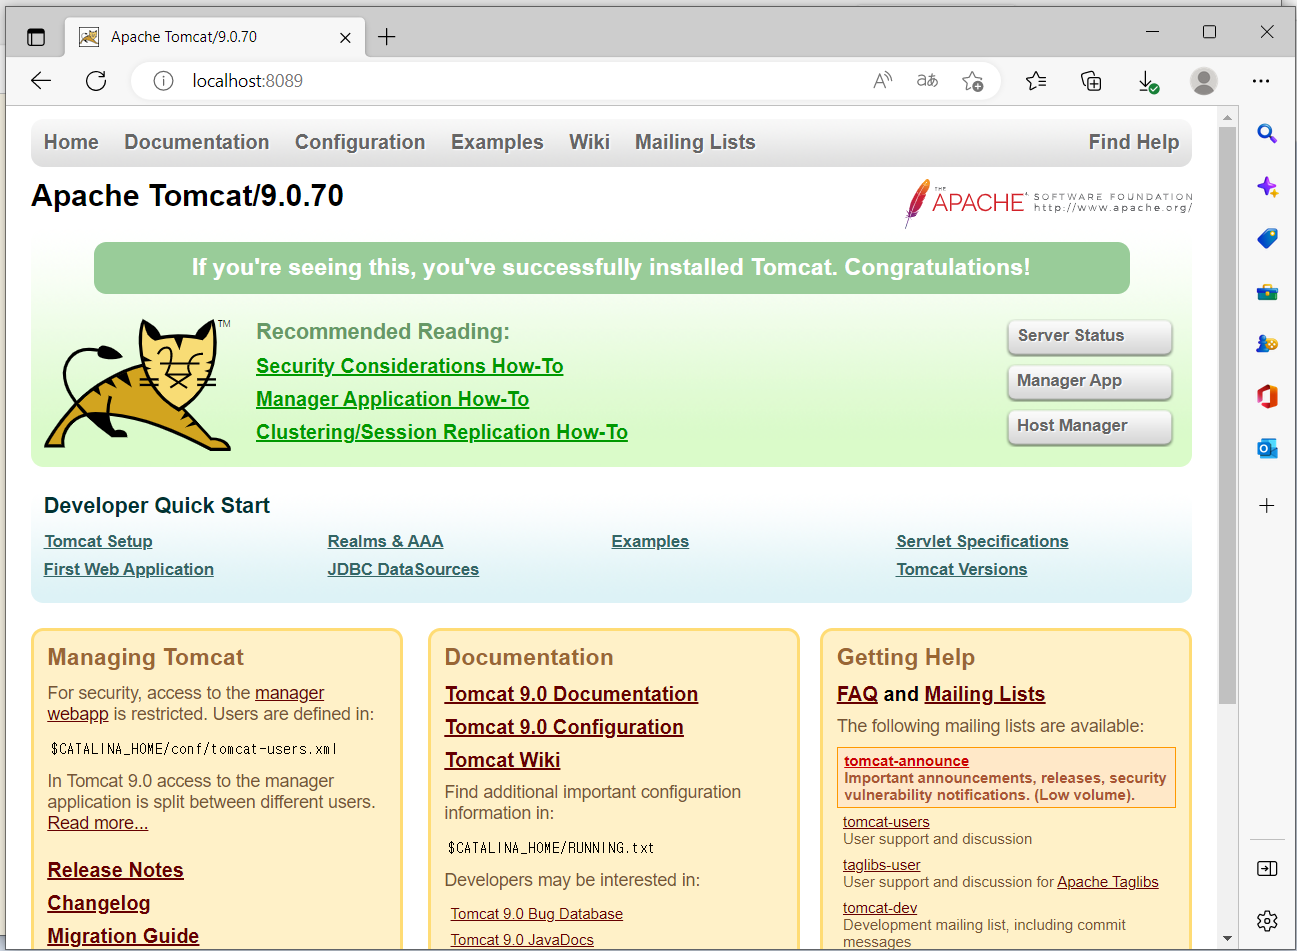1297x951 pixels.
Task: Open the Favorites list icon
Action: [x=1036, y=81]
